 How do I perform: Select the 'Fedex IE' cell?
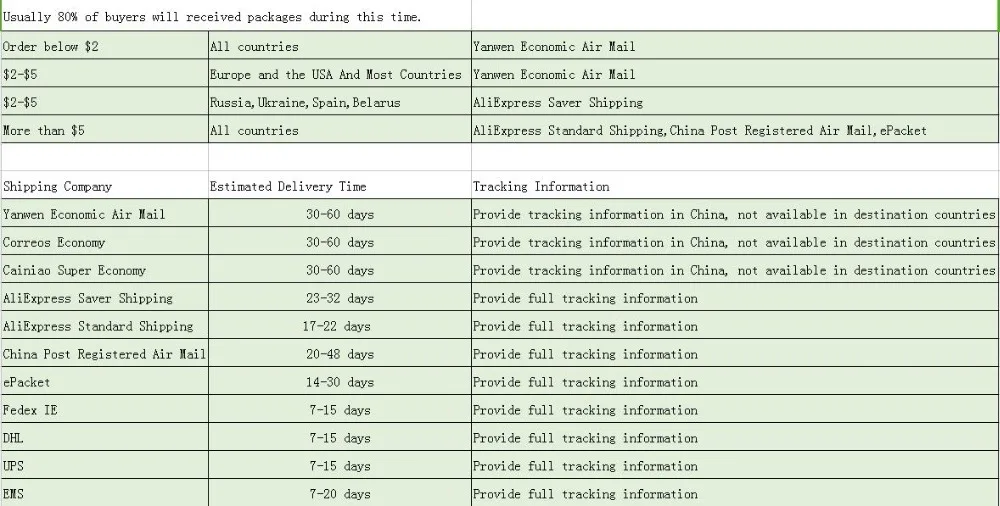point(105,410)
